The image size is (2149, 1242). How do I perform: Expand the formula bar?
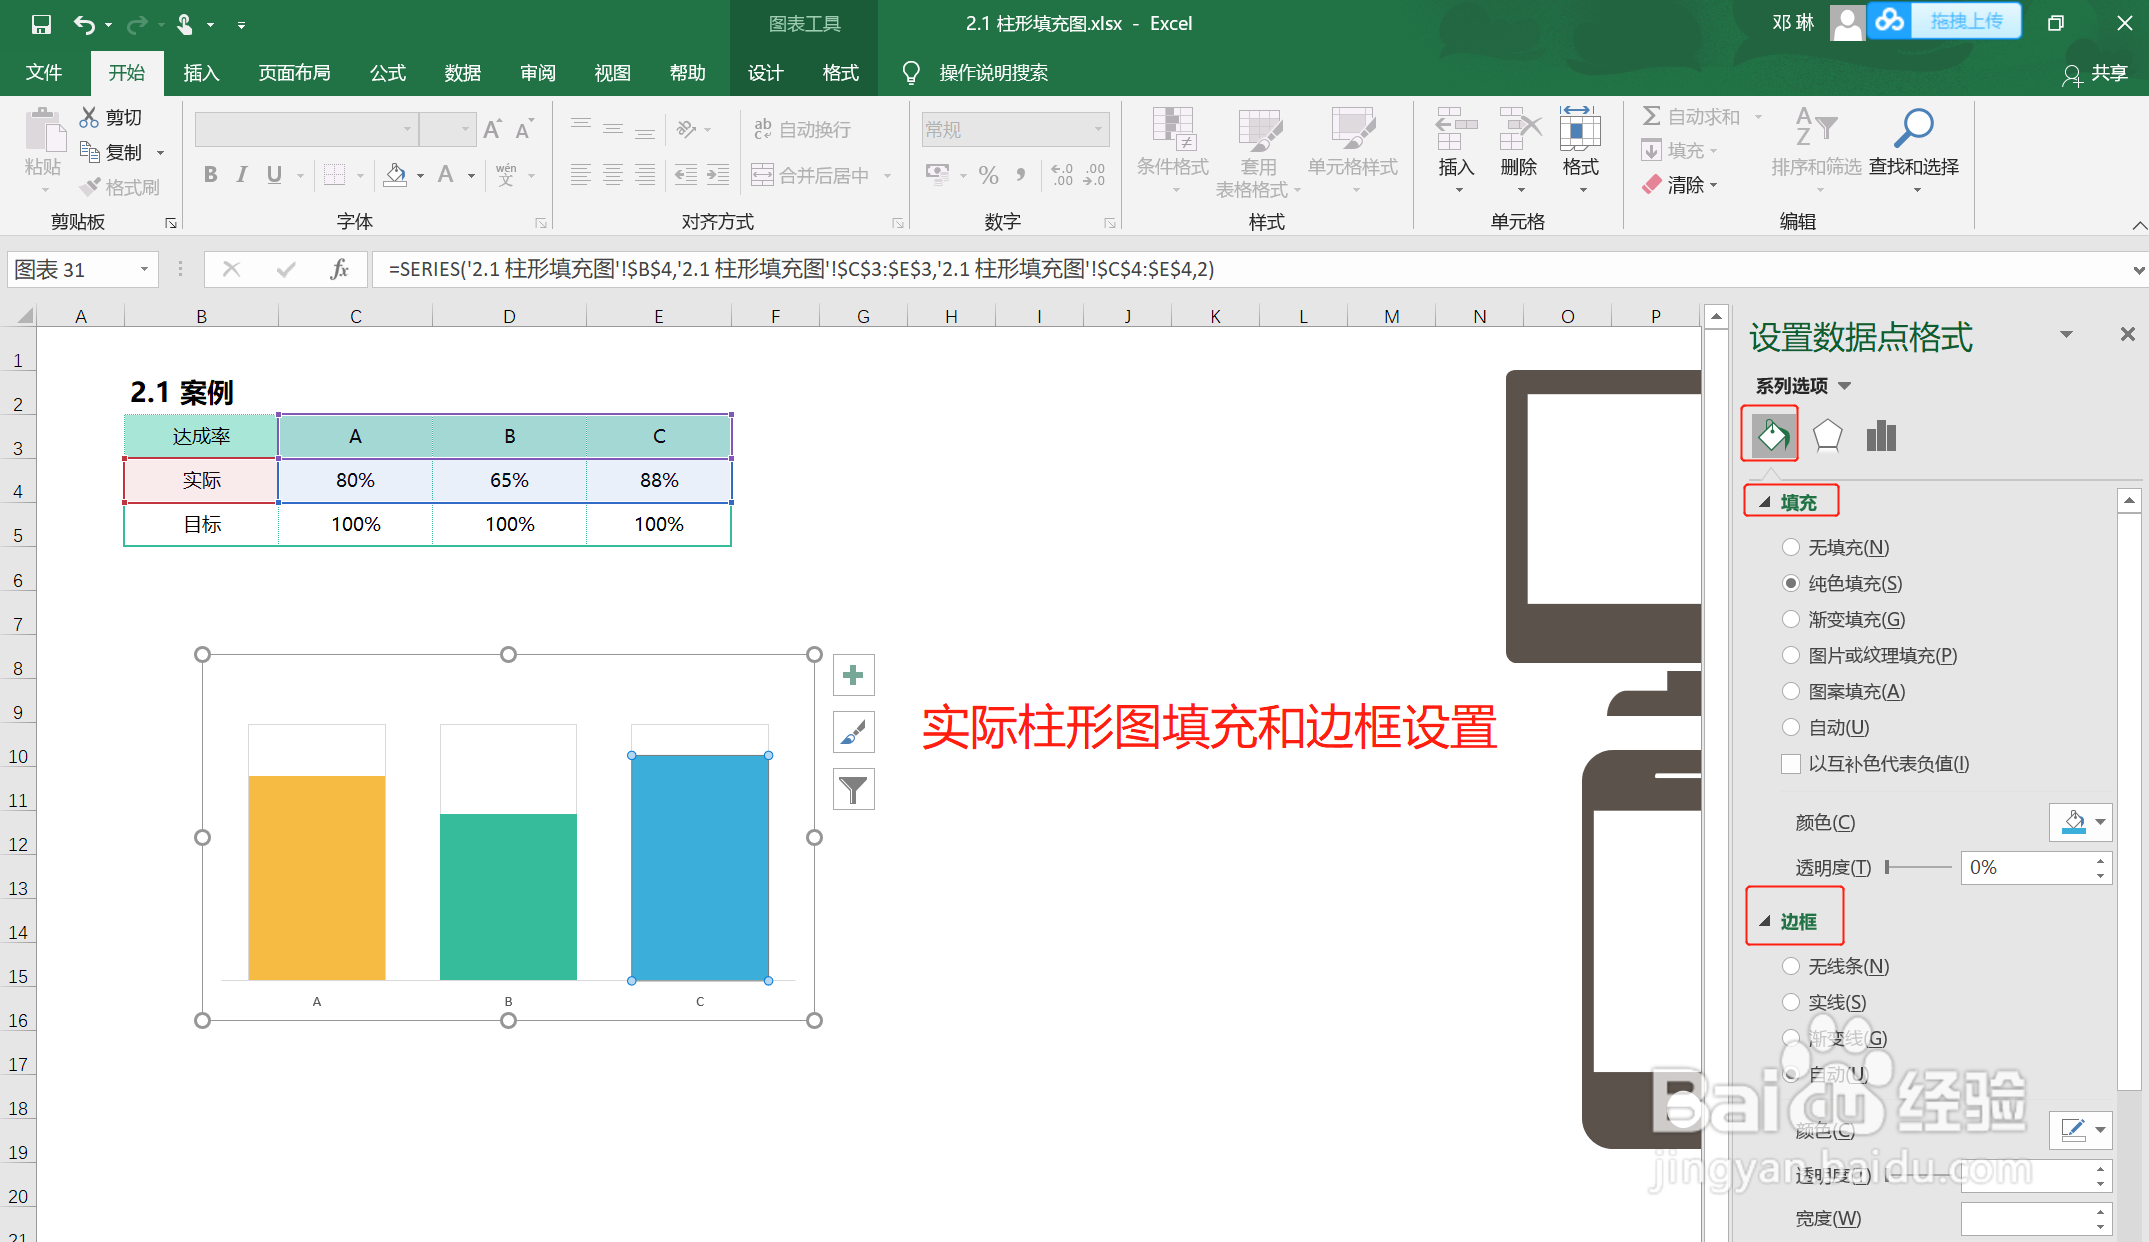(x=2138, y=270)
